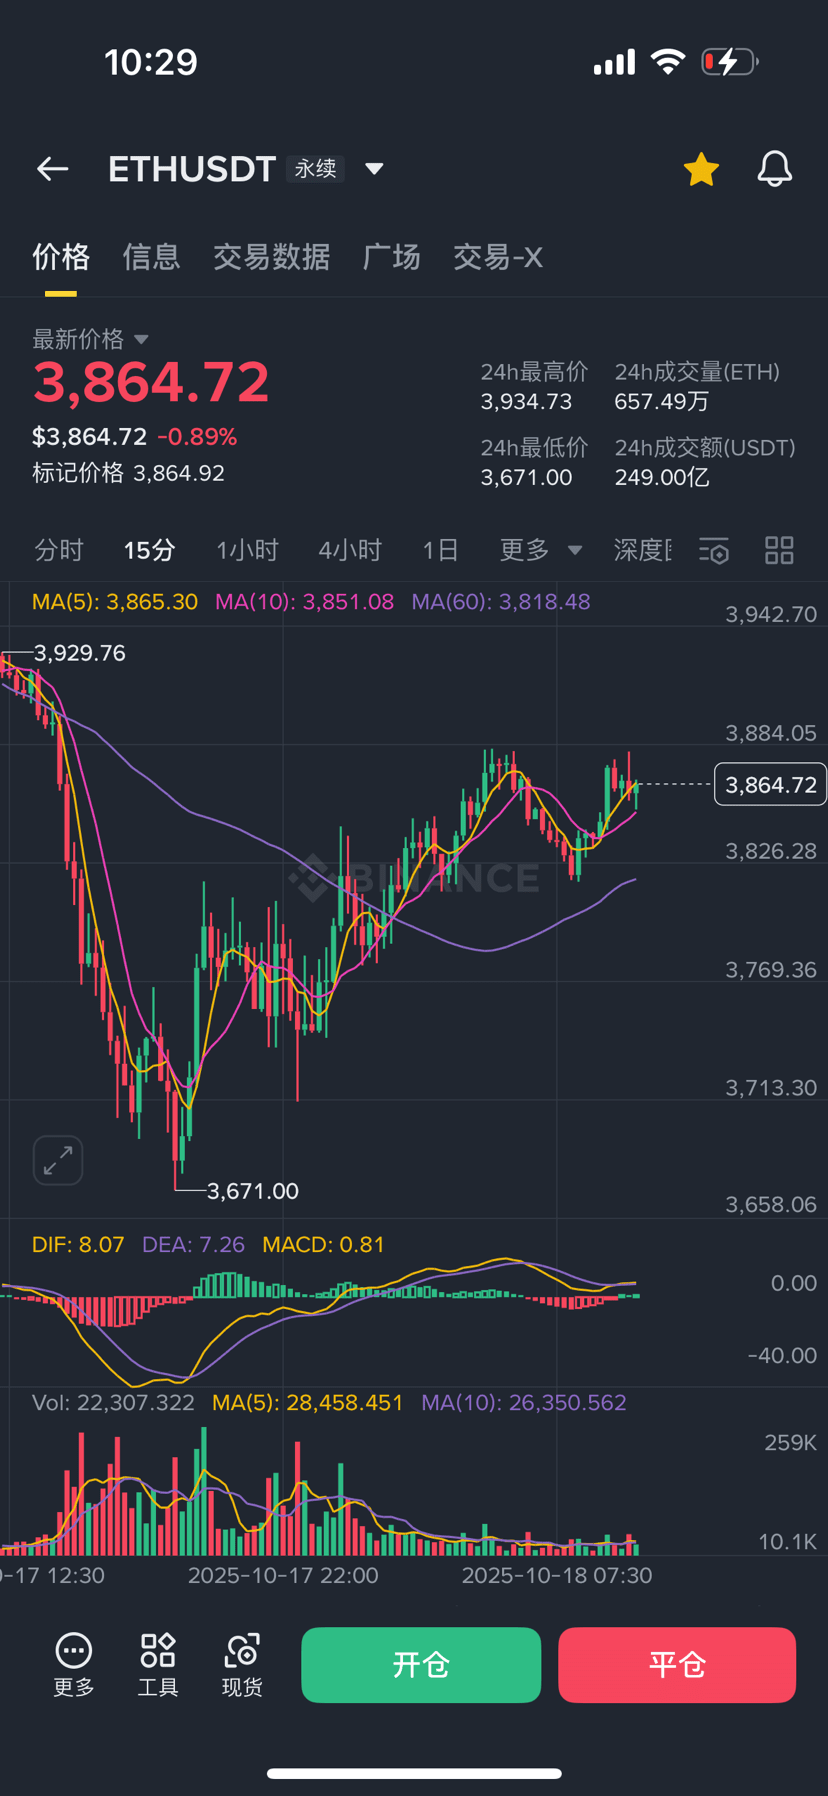Expand chart to fullscreen
The image size is (828, 1796).
coord(58,1160)
